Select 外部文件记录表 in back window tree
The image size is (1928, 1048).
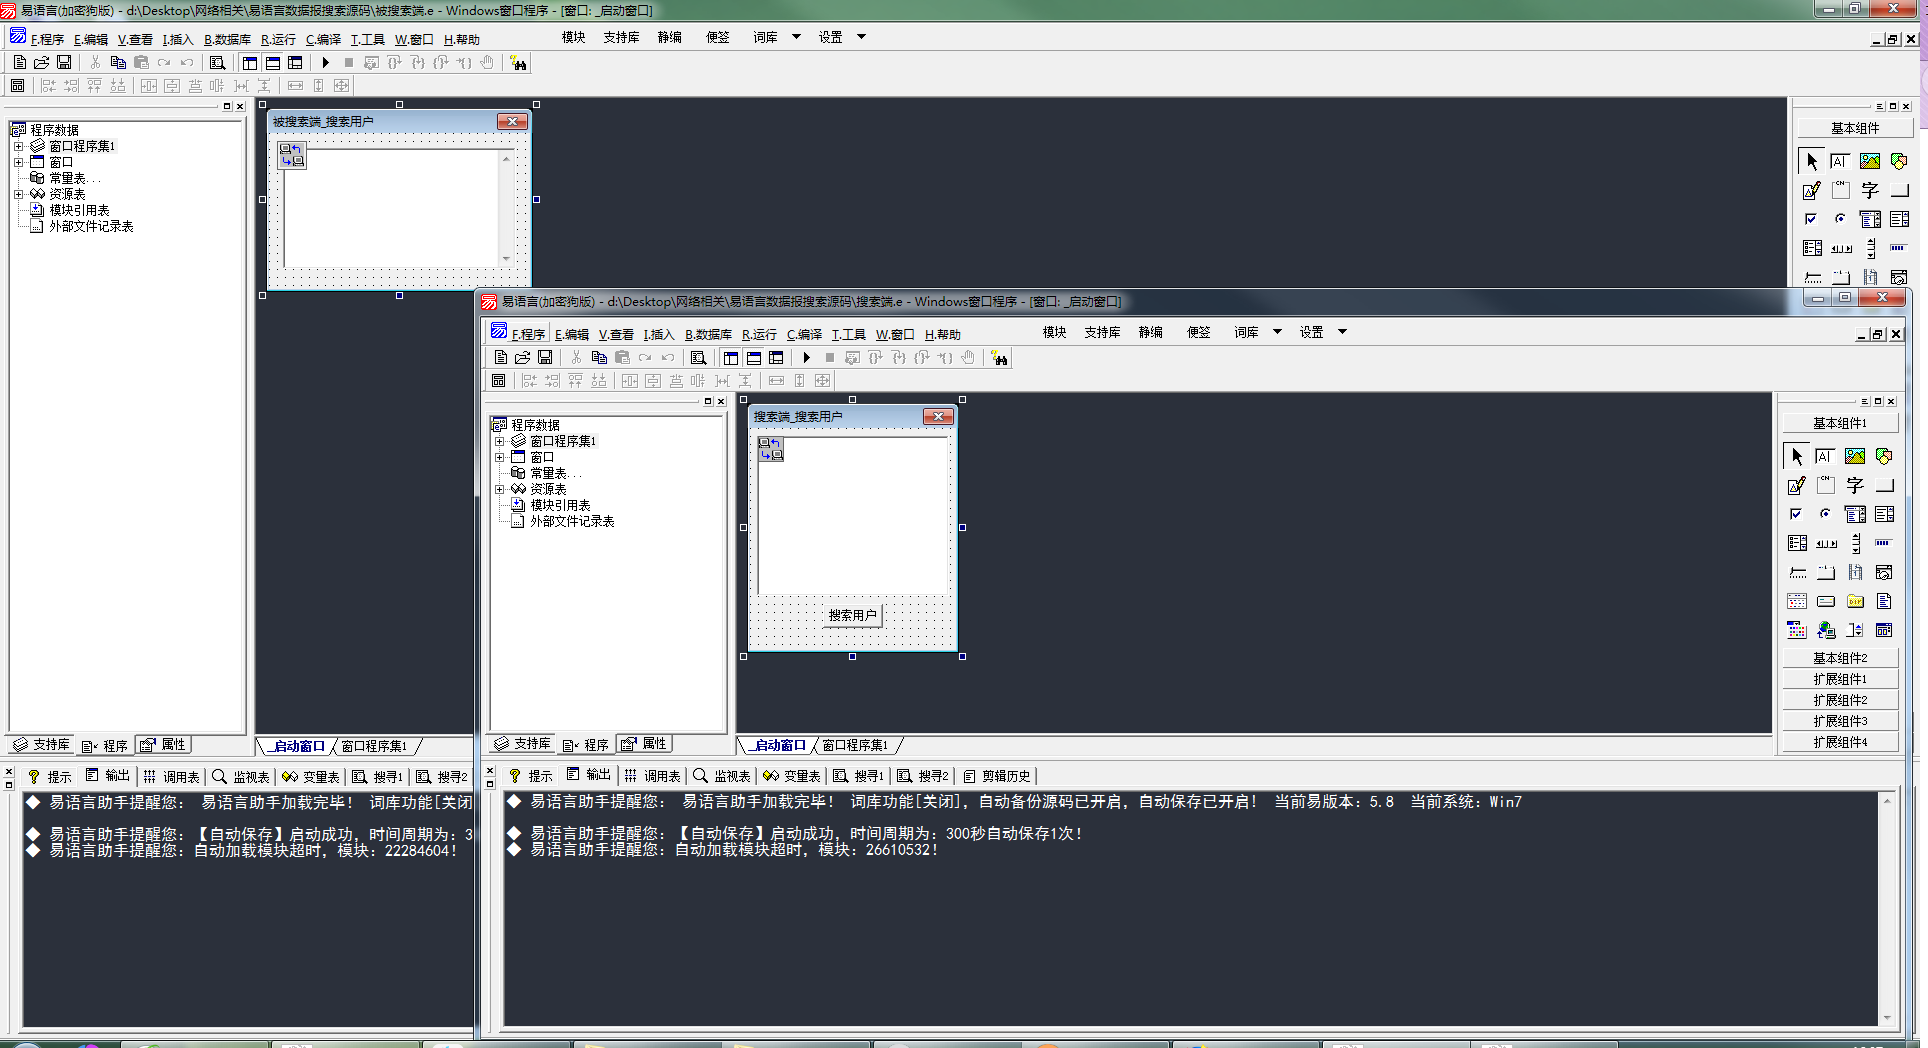(91, 226)
